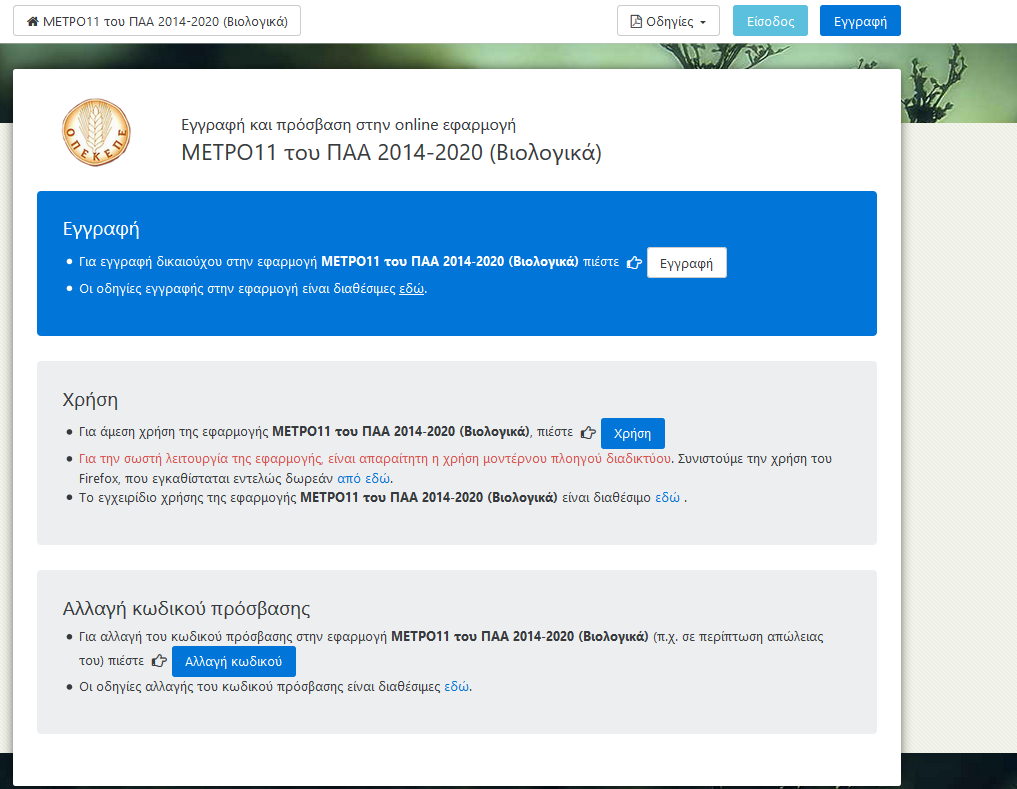Click the white Εγγραφή button in the blue panel
This screenshot has width=1017, height=789.
click(x=686, y=263)
